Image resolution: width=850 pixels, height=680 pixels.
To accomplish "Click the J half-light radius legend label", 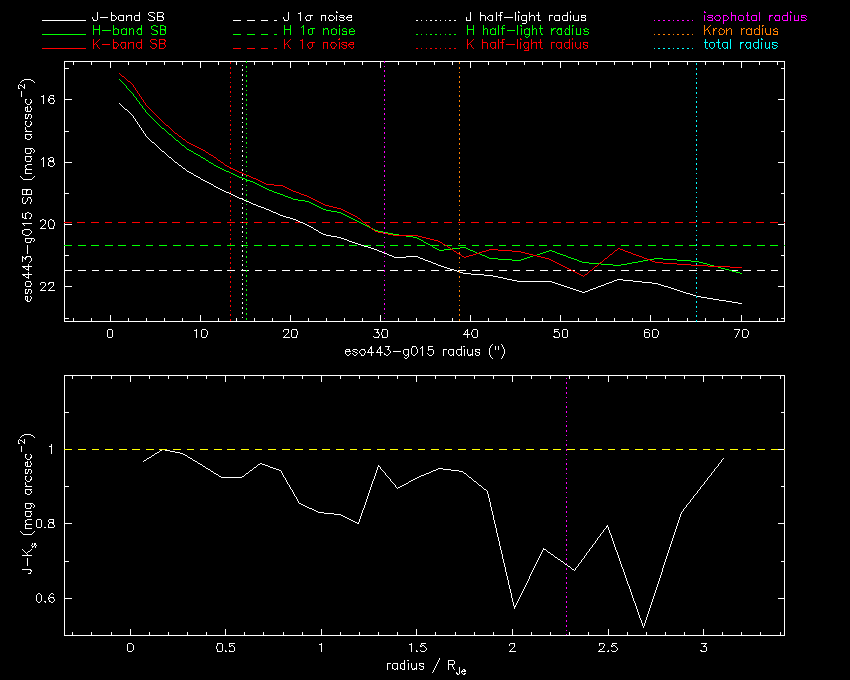I will 527,18.
